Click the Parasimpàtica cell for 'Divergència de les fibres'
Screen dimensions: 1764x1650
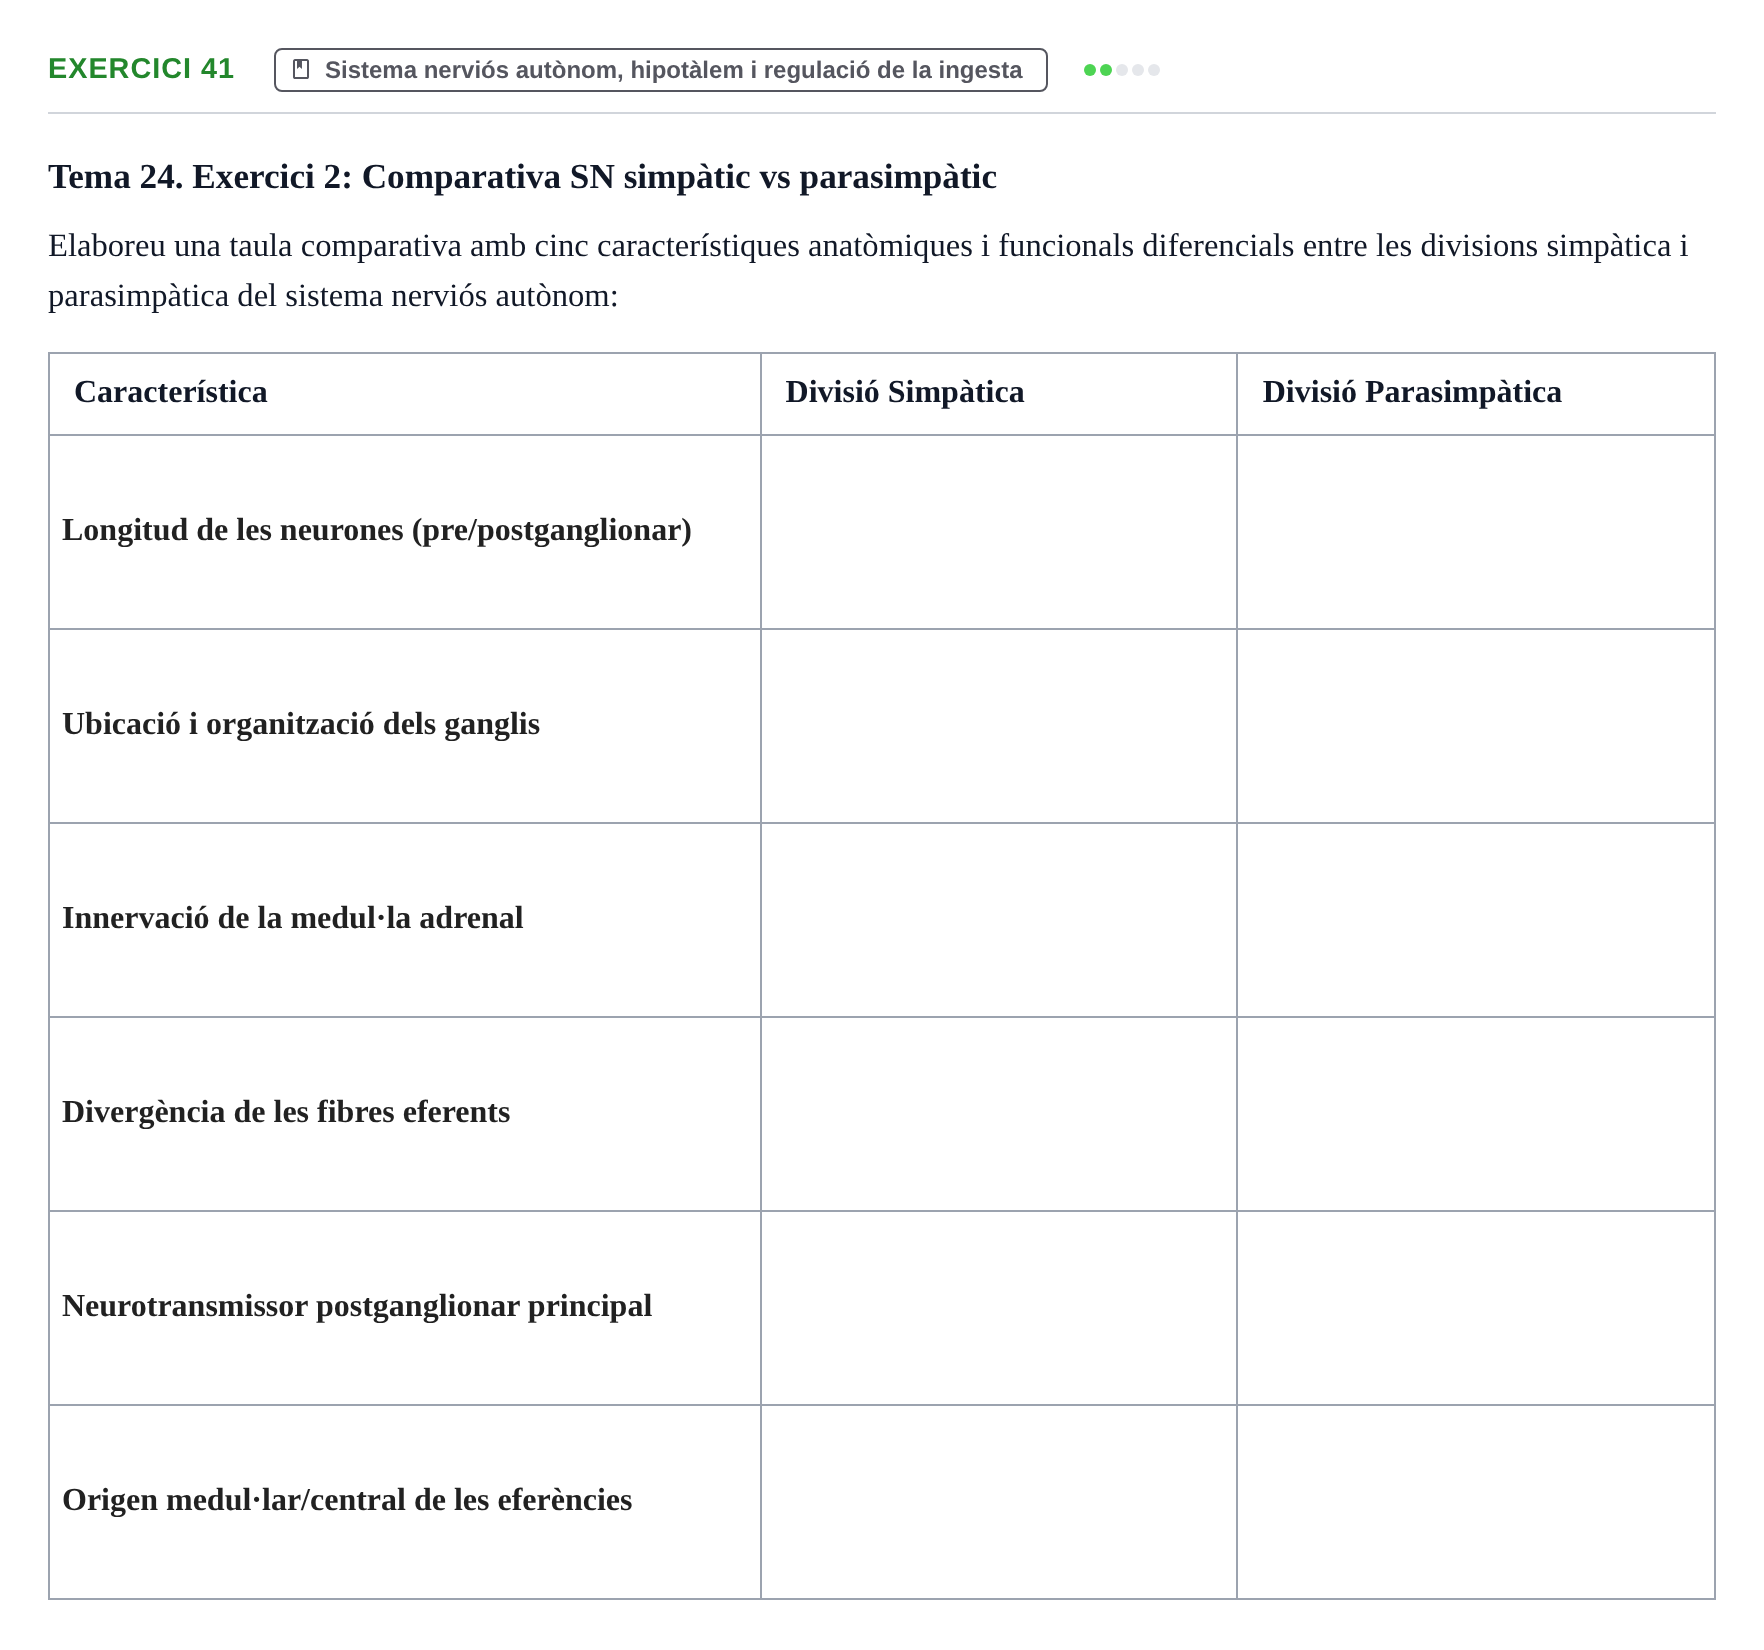1476,1114
